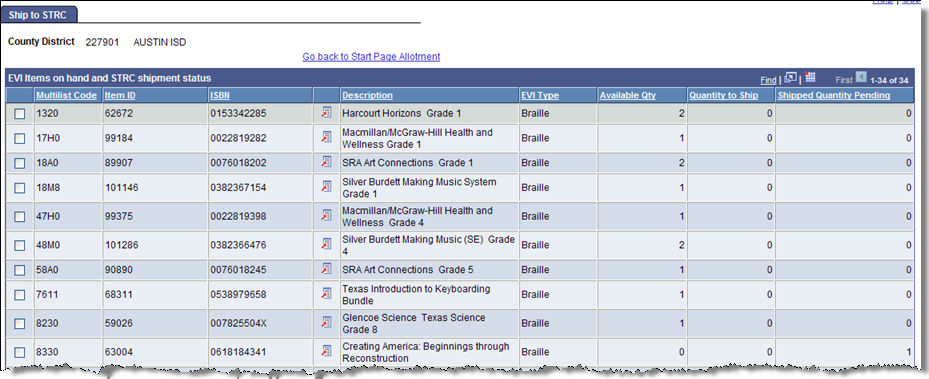
Task: Click ISBN 0153342285 cell
Action: point(238,113)
